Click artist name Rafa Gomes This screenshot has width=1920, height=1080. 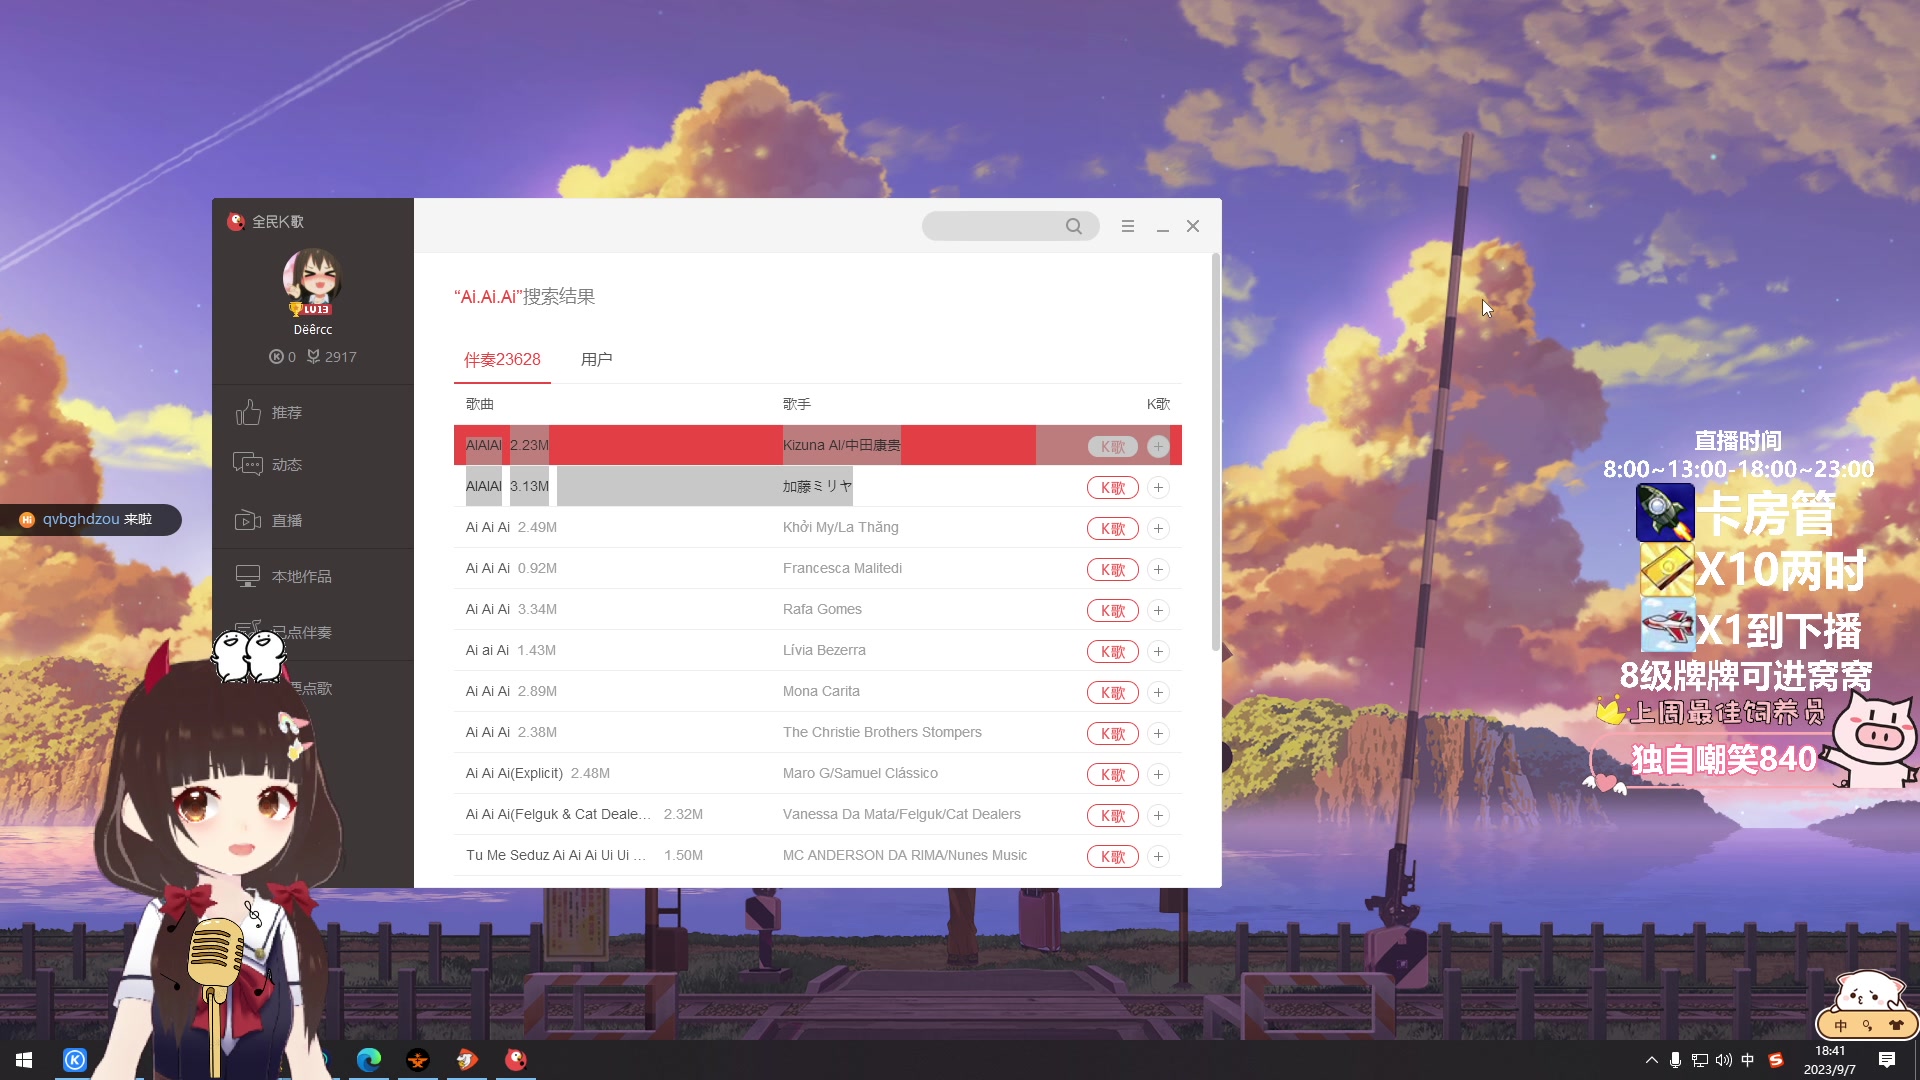point(822,609)
